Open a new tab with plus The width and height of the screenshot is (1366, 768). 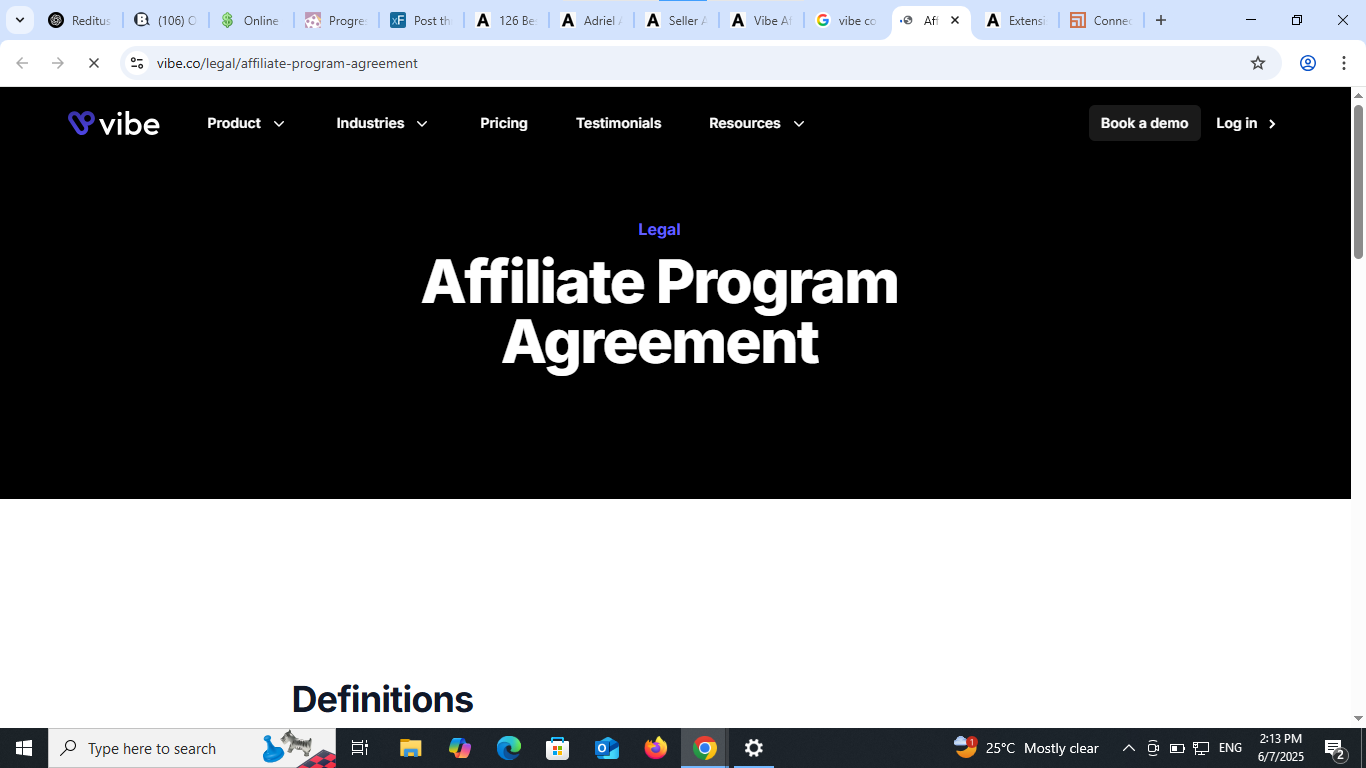(x=1161, y=20)
